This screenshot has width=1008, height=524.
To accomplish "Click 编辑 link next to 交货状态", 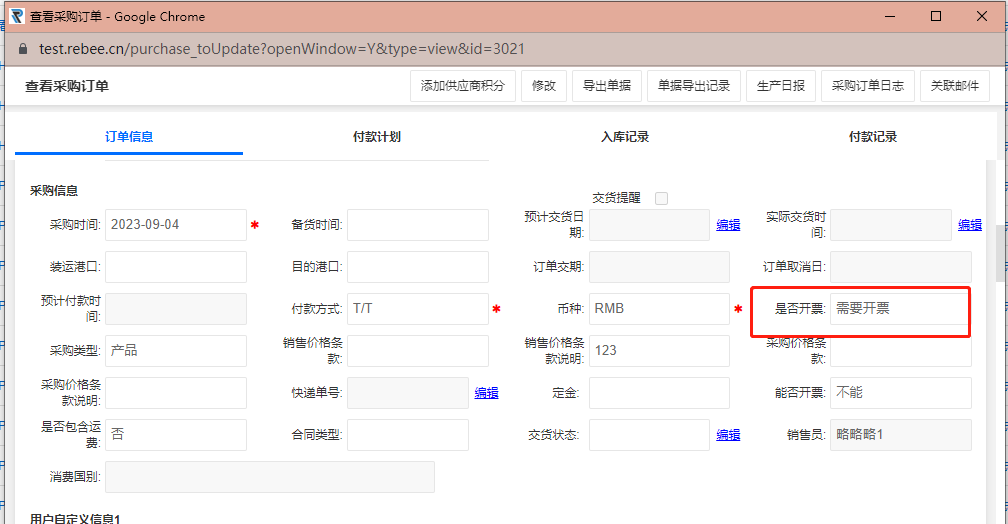I will tap(728, 435).
